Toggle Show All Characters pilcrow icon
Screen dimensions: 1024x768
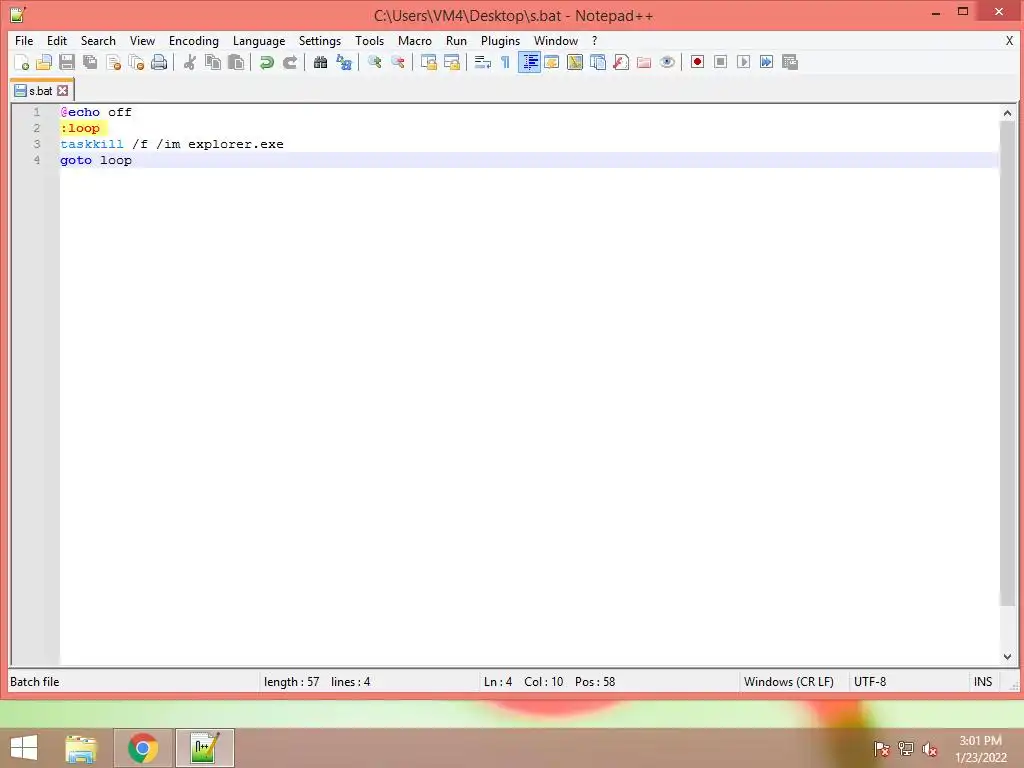(505, 62)
